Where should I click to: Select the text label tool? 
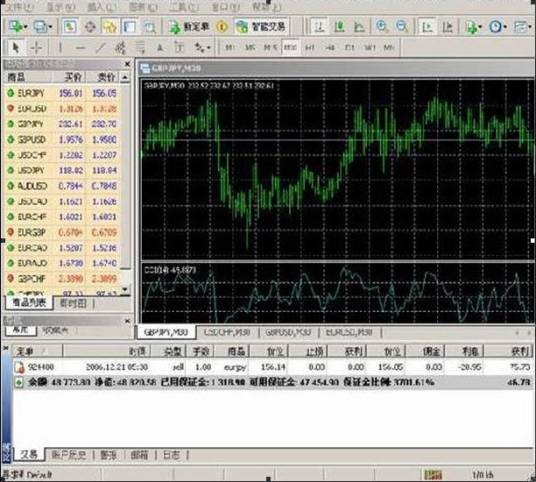(x=179, y=48)
